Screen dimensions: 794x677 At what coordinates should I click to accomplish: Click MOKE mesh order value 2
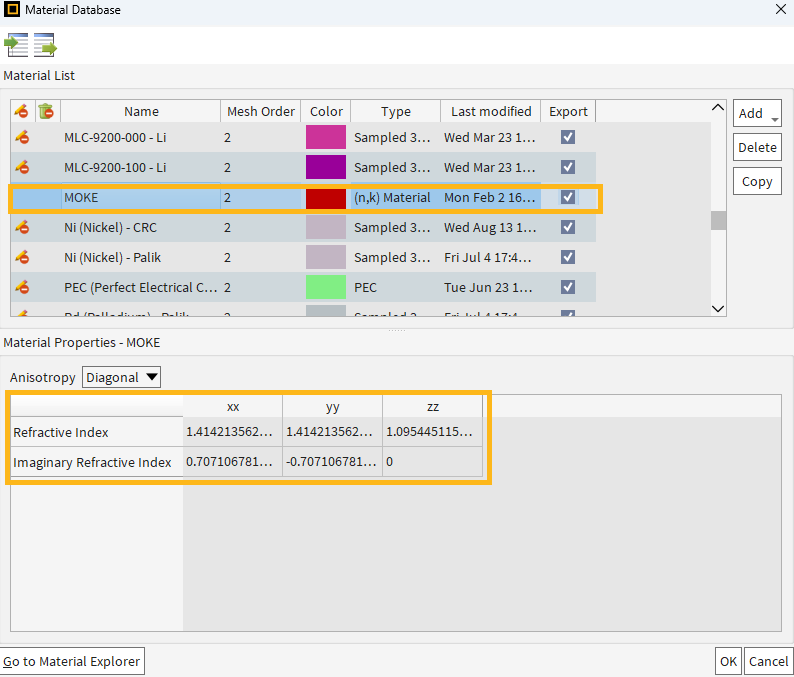tap(227, 197)
